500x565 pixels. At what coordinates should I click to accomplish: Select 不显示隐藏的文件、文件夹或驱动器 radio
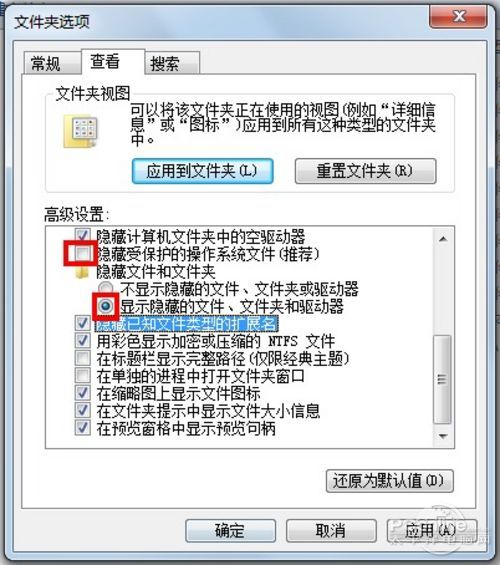pos(105,288)
